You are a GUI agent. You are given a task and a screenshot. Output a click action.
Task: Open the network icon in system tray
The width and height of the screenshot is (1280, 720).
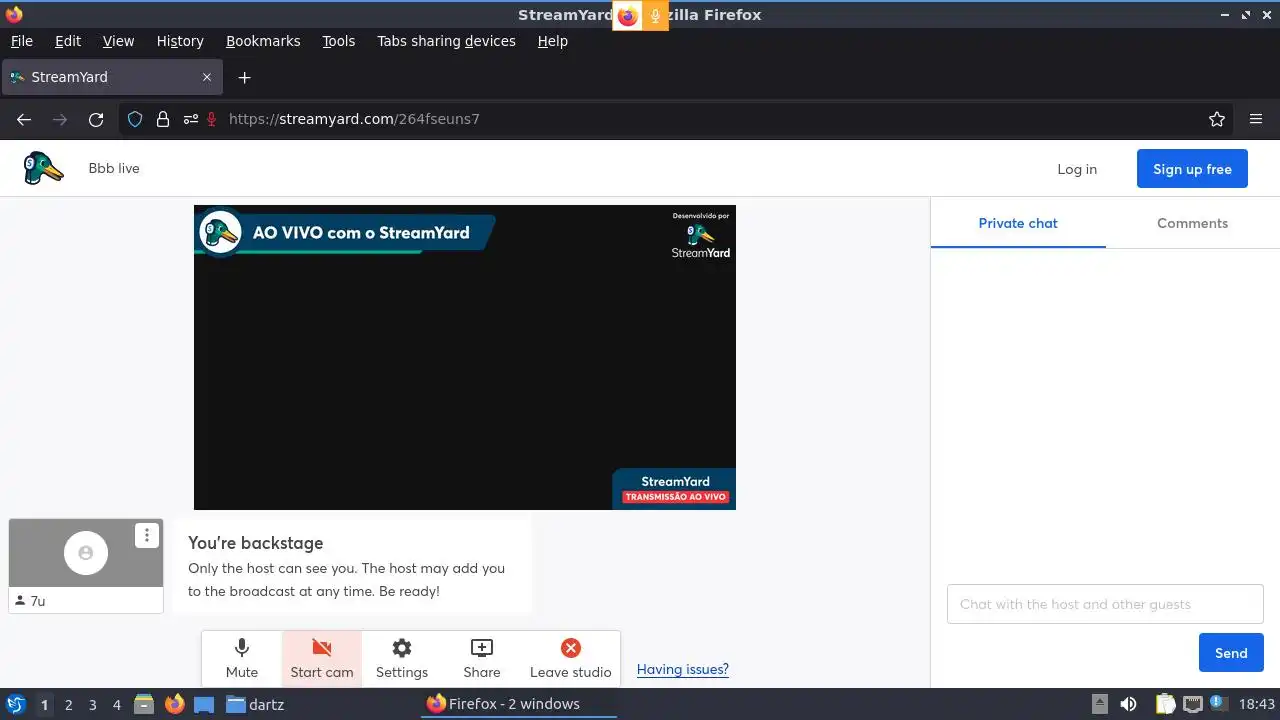pyautogui.click(x=1192, y=704)
